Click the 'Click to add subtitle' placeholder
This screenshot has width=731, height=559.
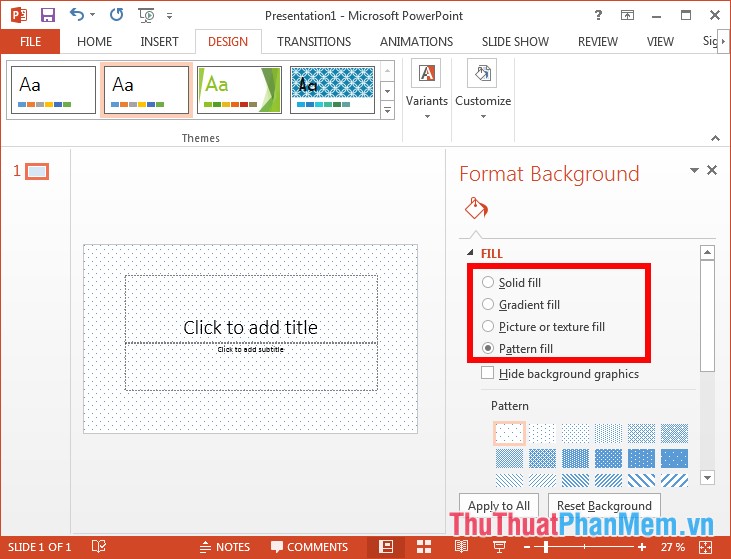251,349
